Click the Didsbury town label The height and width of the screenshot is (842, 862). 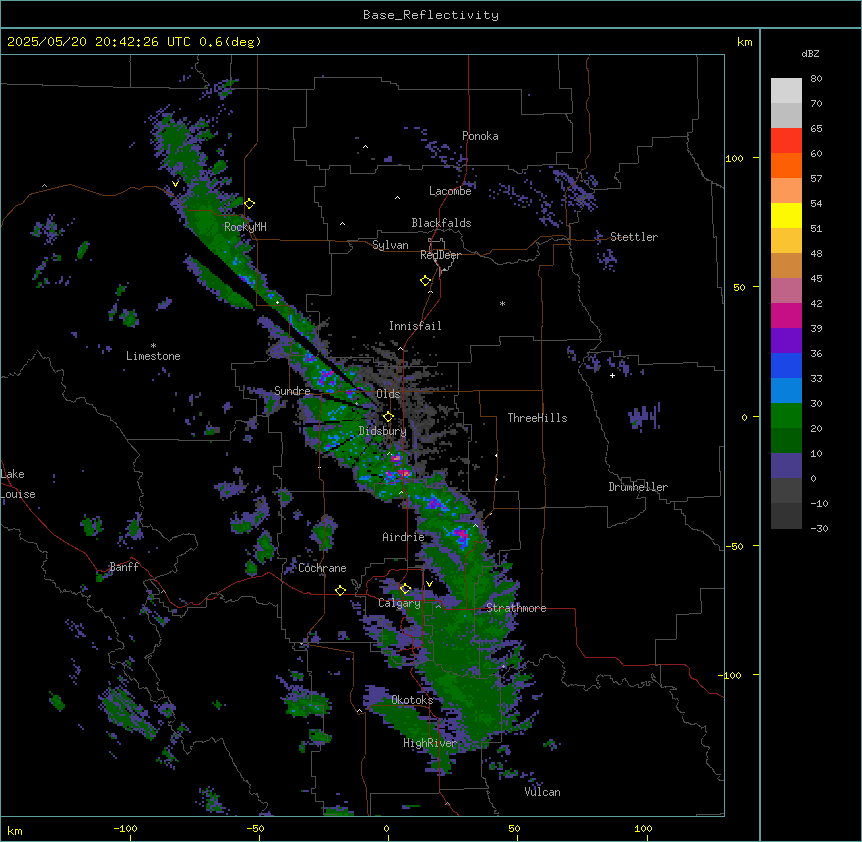[382, 431]
